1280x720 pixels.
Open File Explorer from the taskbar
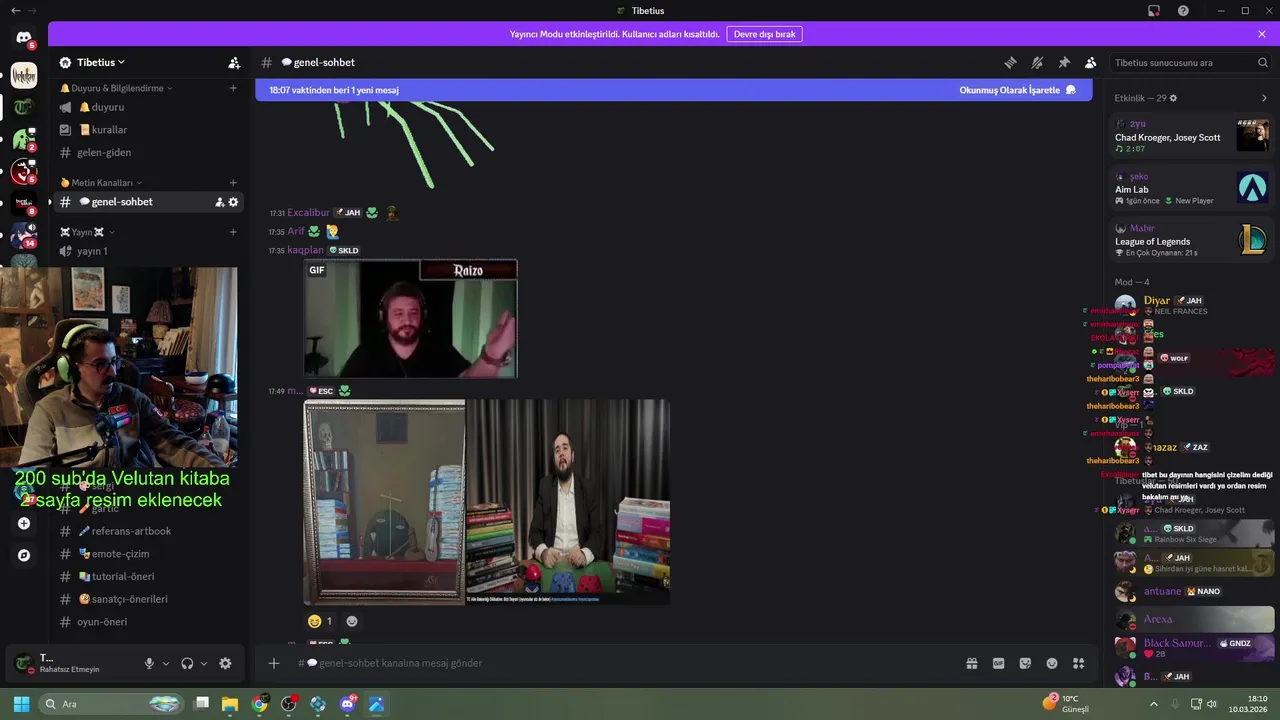pyautogui.click(x=230, y=704)
